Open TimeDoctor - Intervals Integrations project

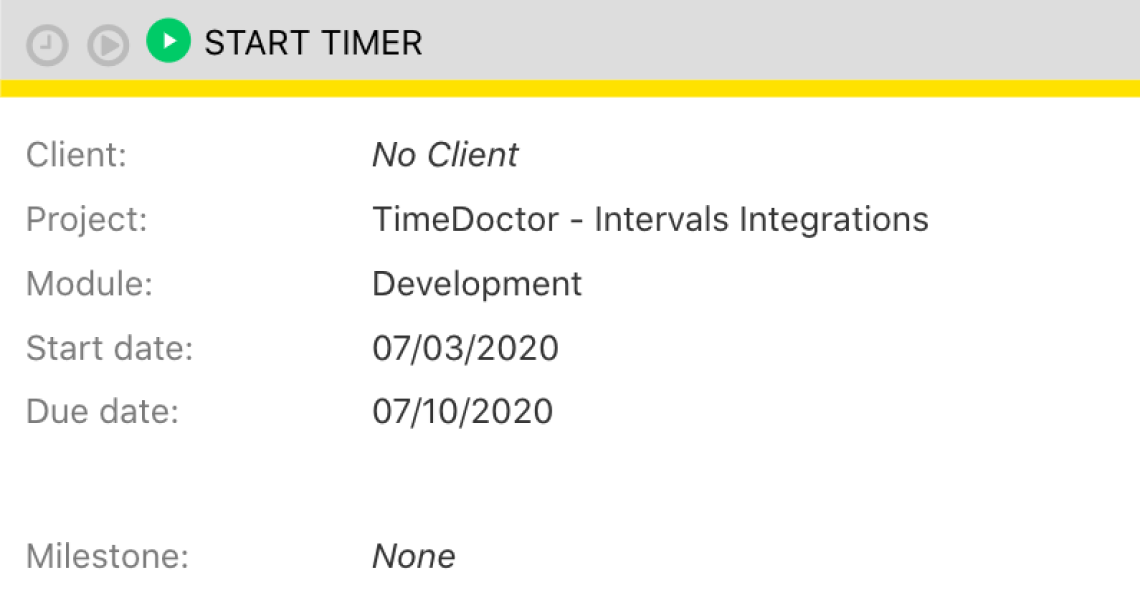(x=650, y=220)
